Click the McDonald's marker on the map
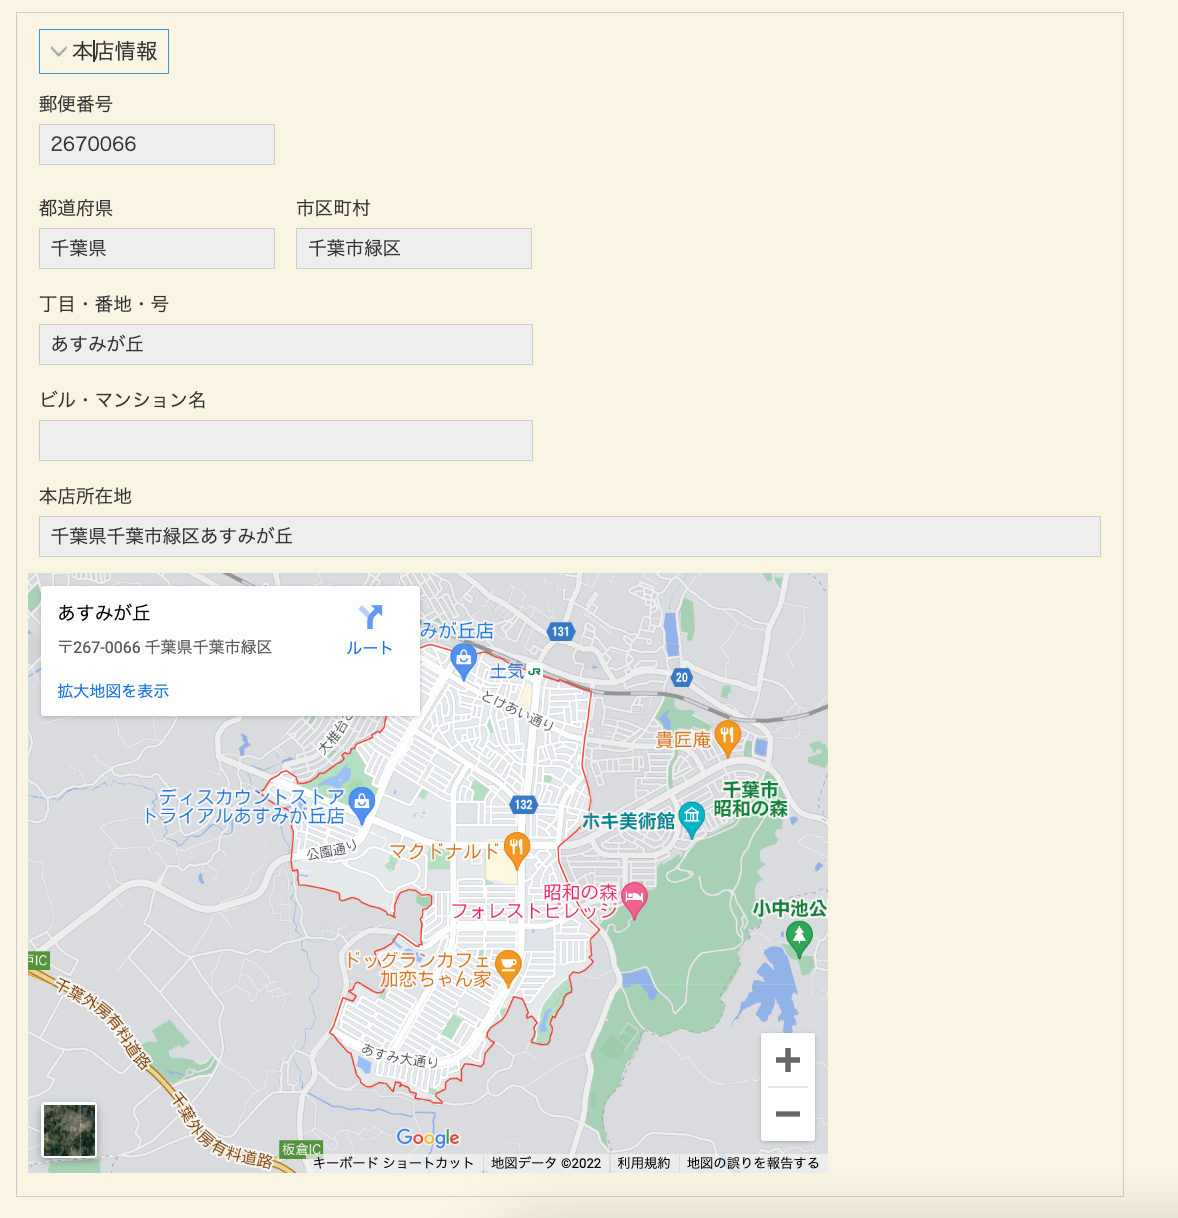This screenshot has height=1218, width=1178. [515, 845]
